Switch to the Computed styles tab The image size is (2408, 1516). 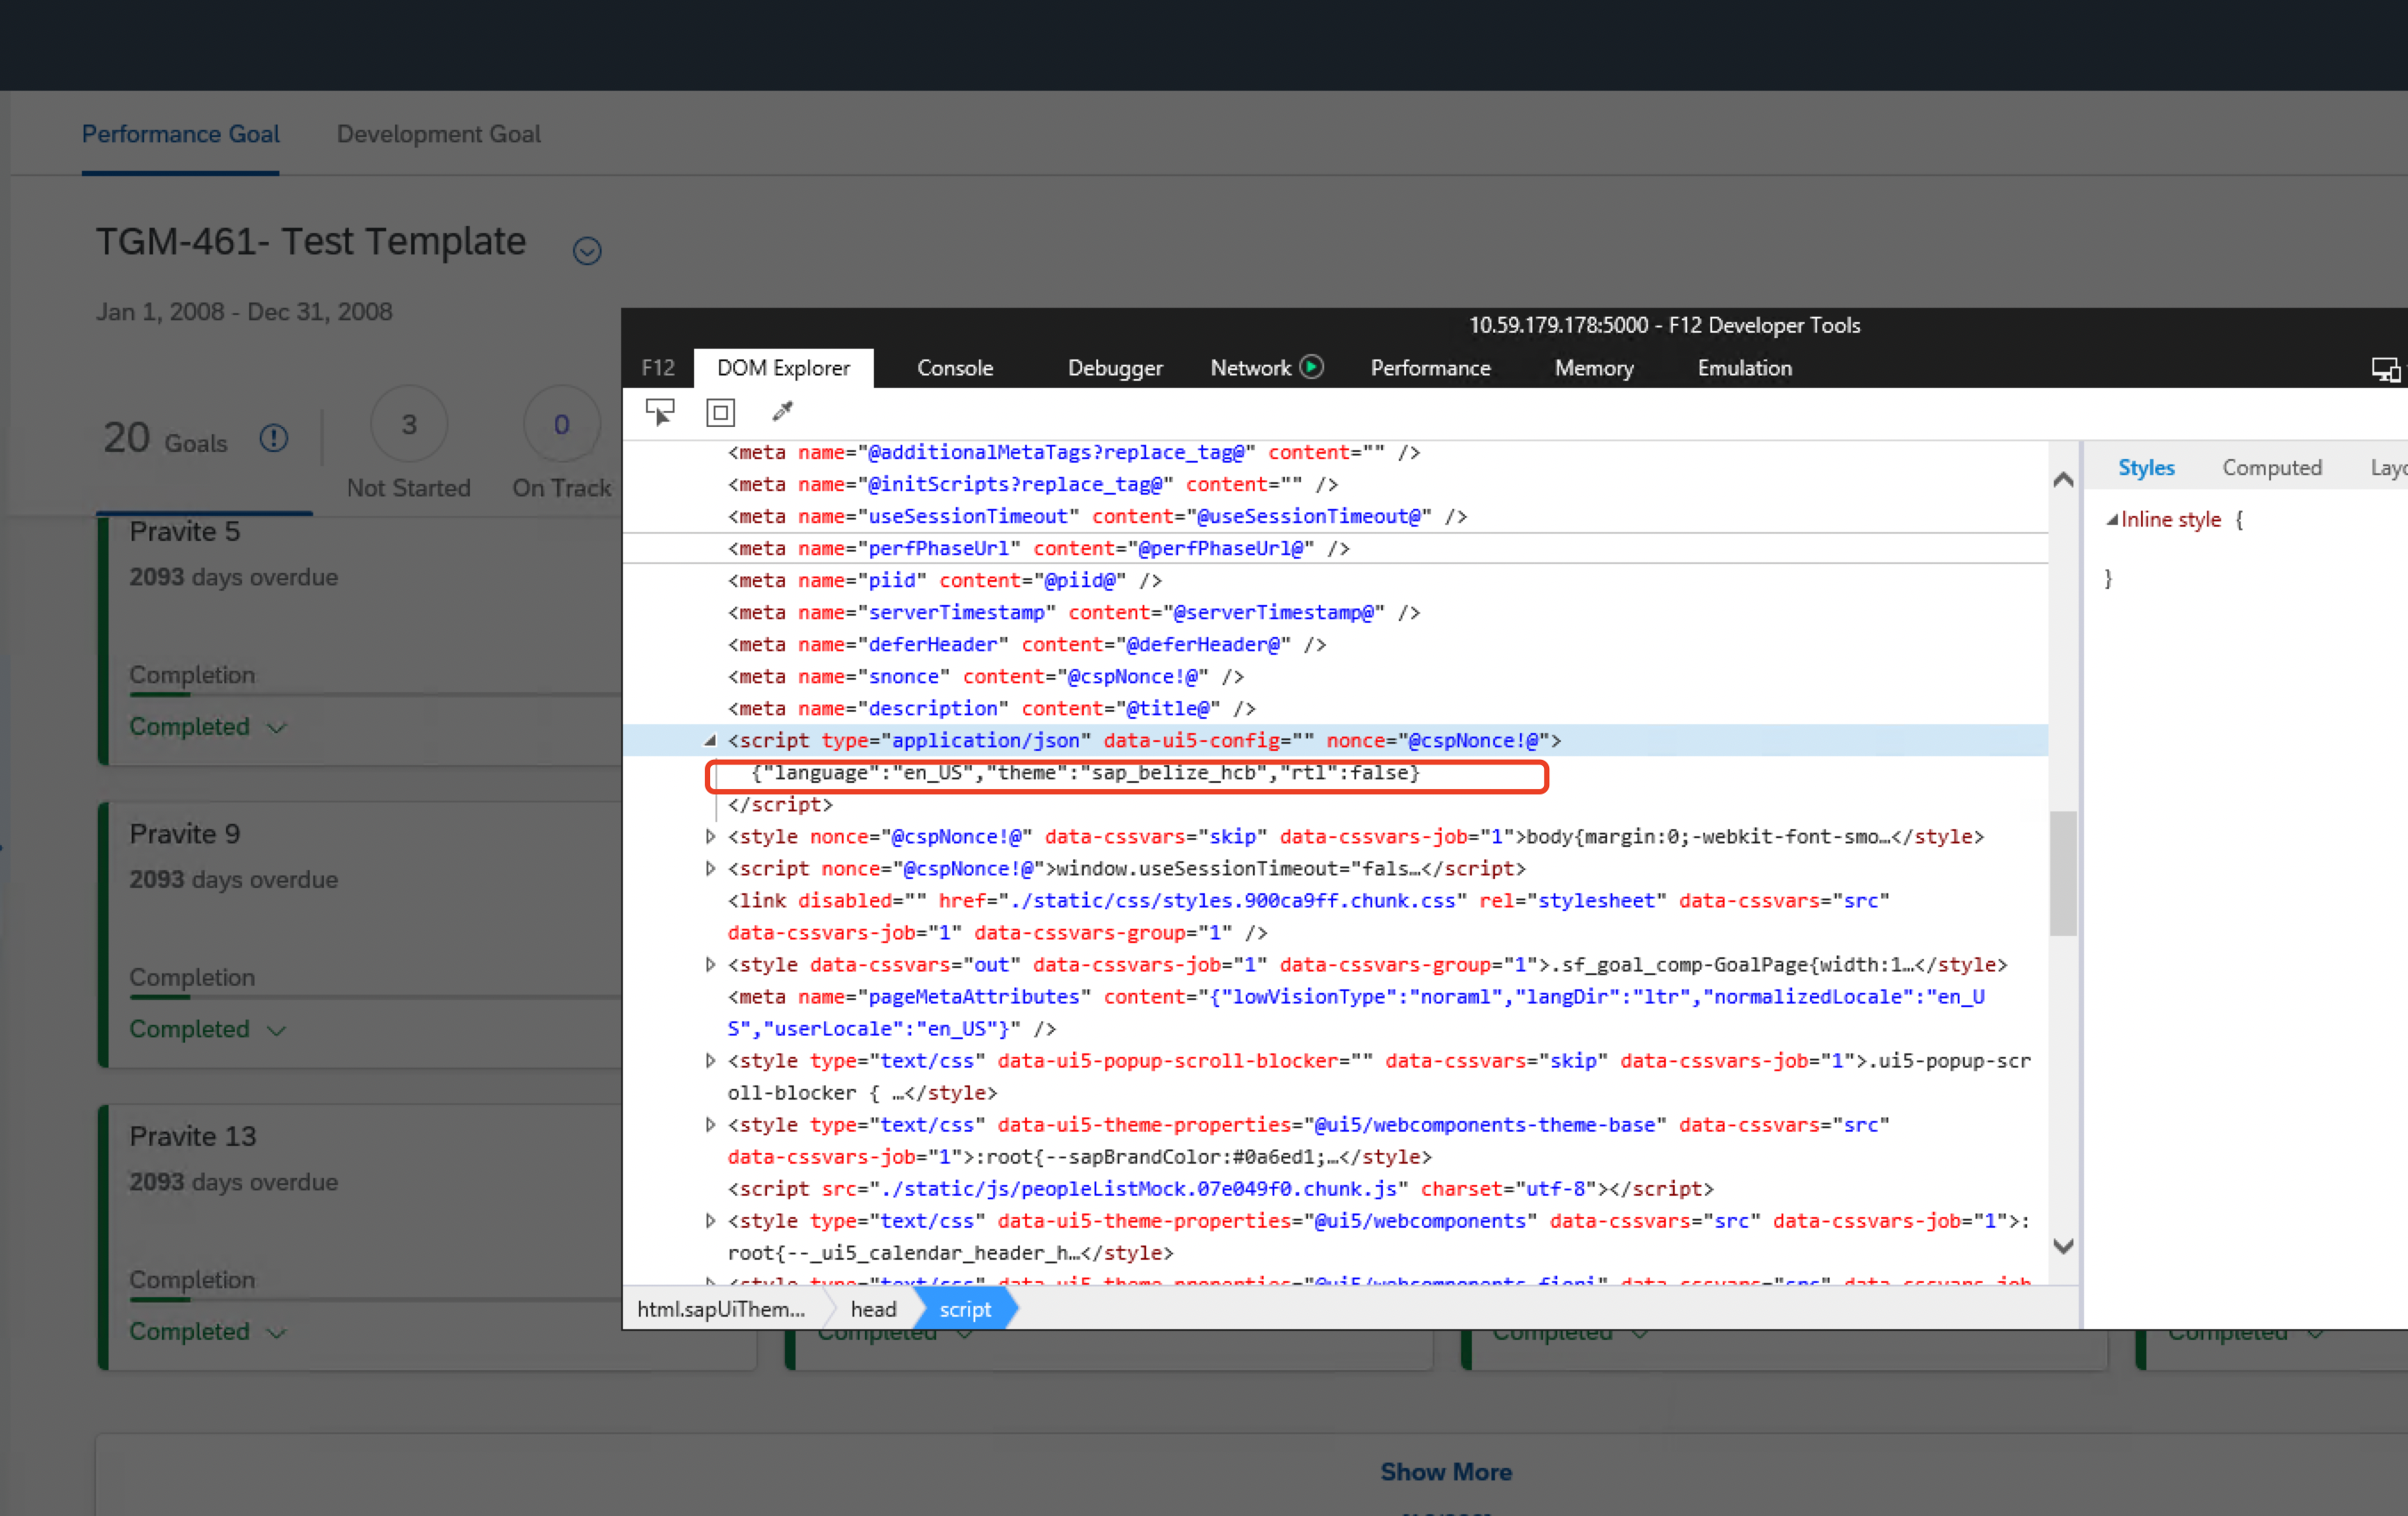point(2272,467)
